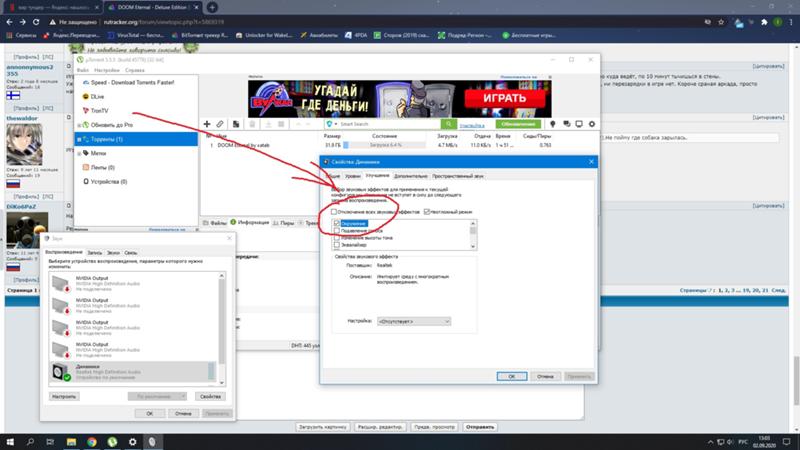Click playback devices list scroll down arrow
The height and width of the screenshot is (450, 800).
[221, 383]
